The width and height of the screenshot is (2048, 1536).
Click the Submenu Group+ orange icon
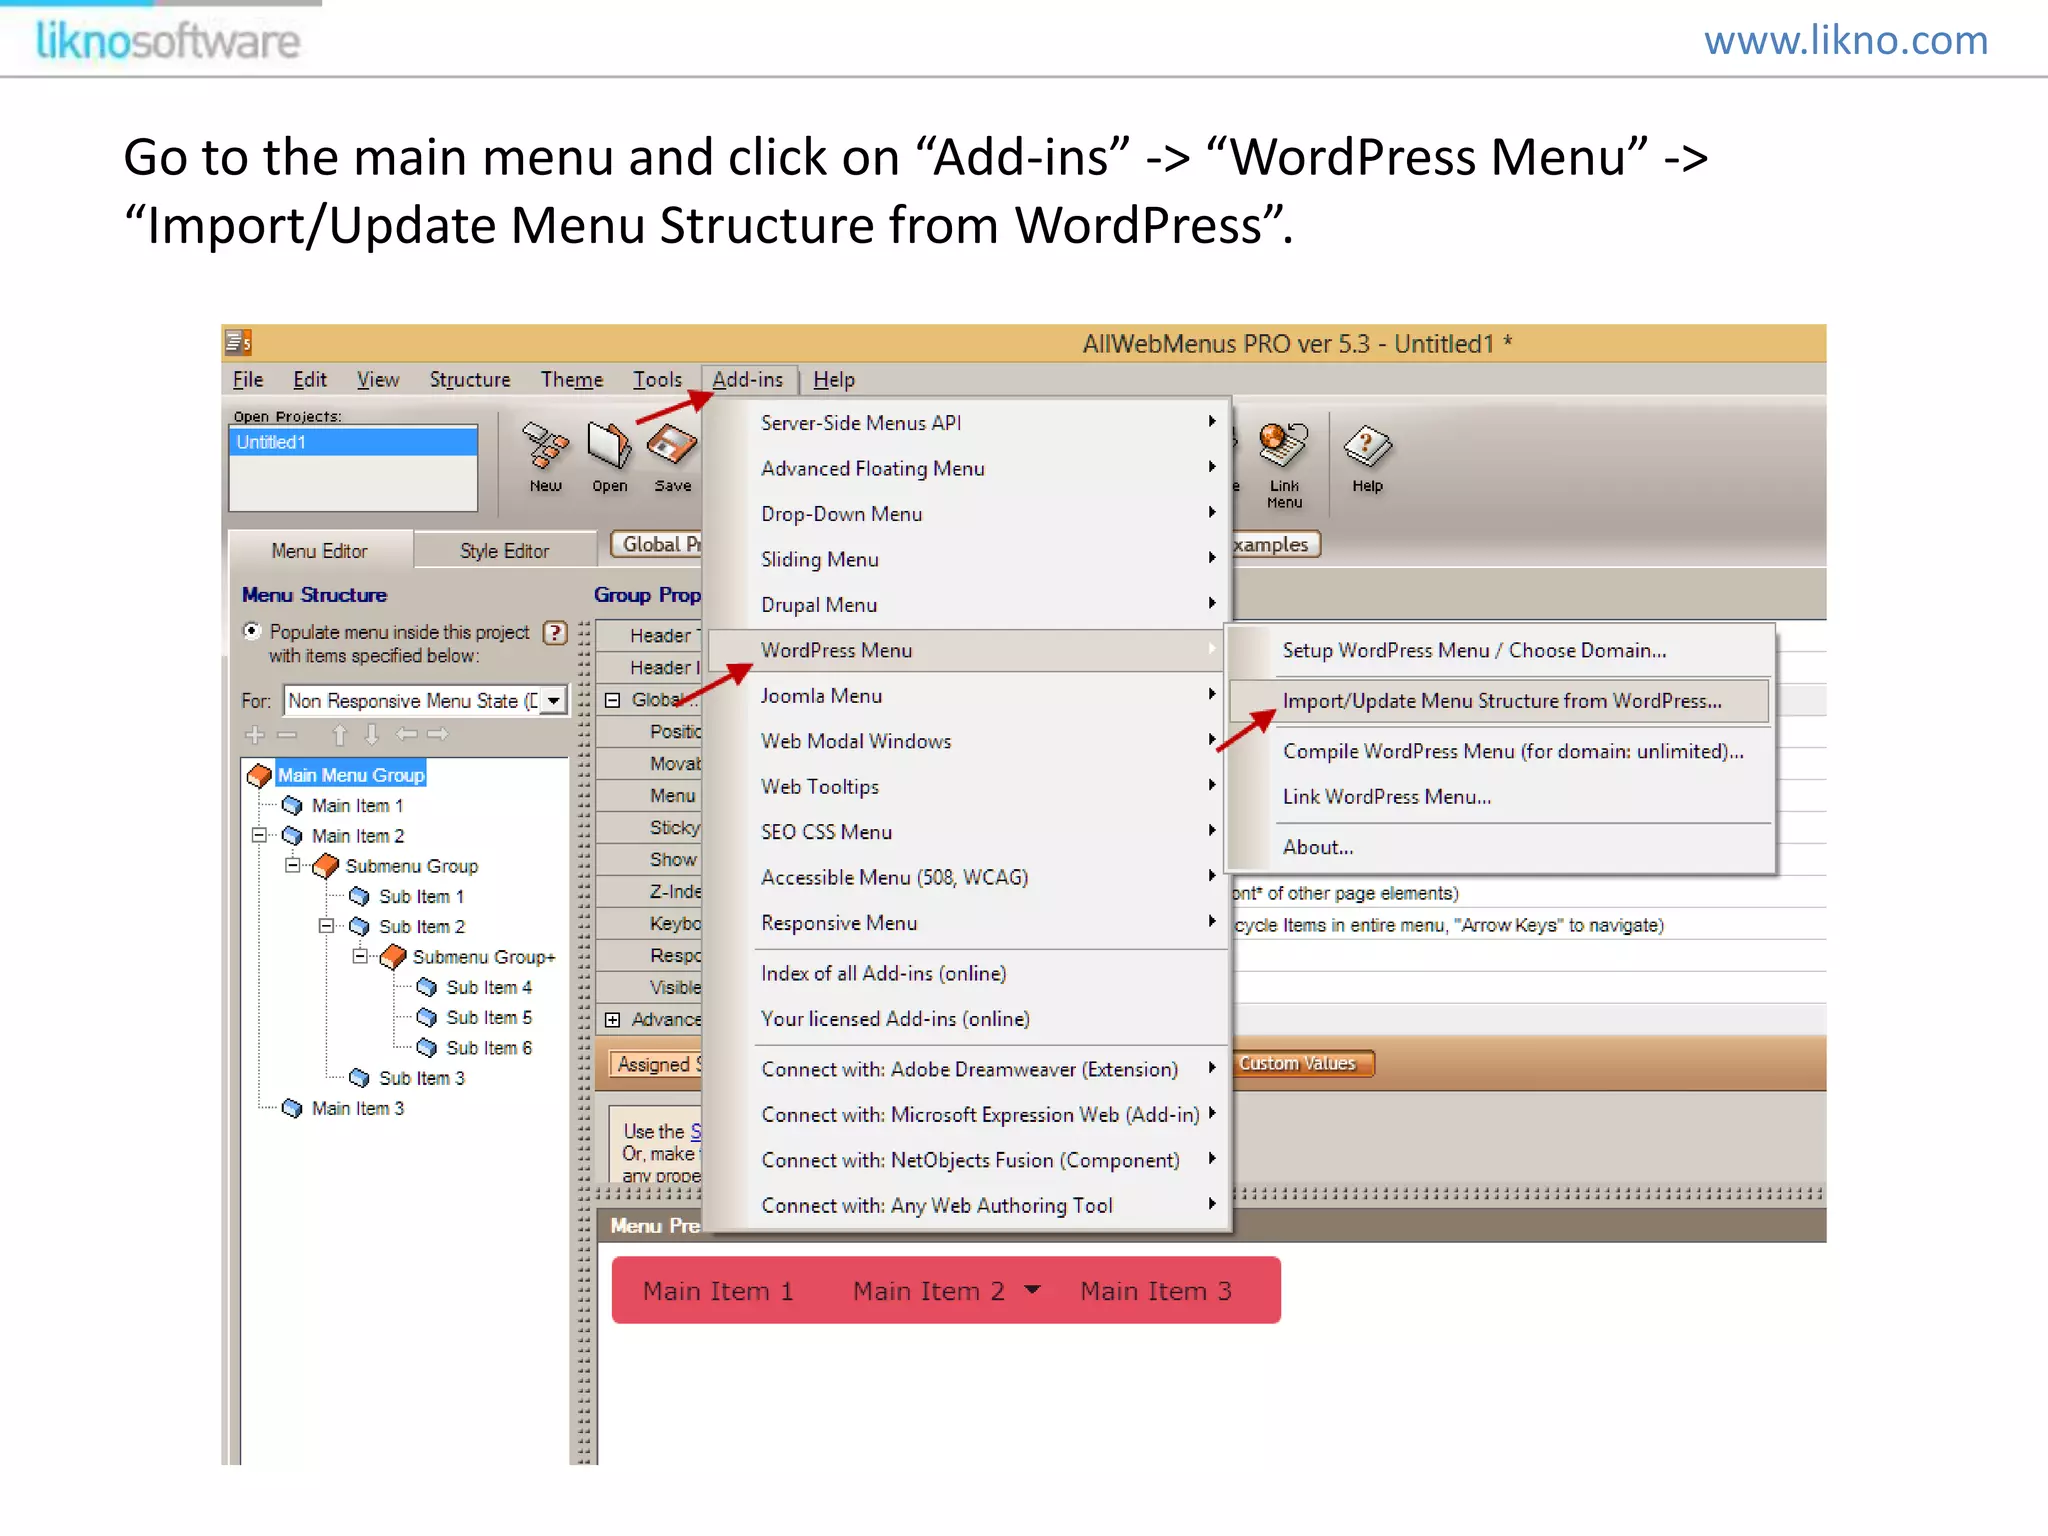(x=394, y=957)
